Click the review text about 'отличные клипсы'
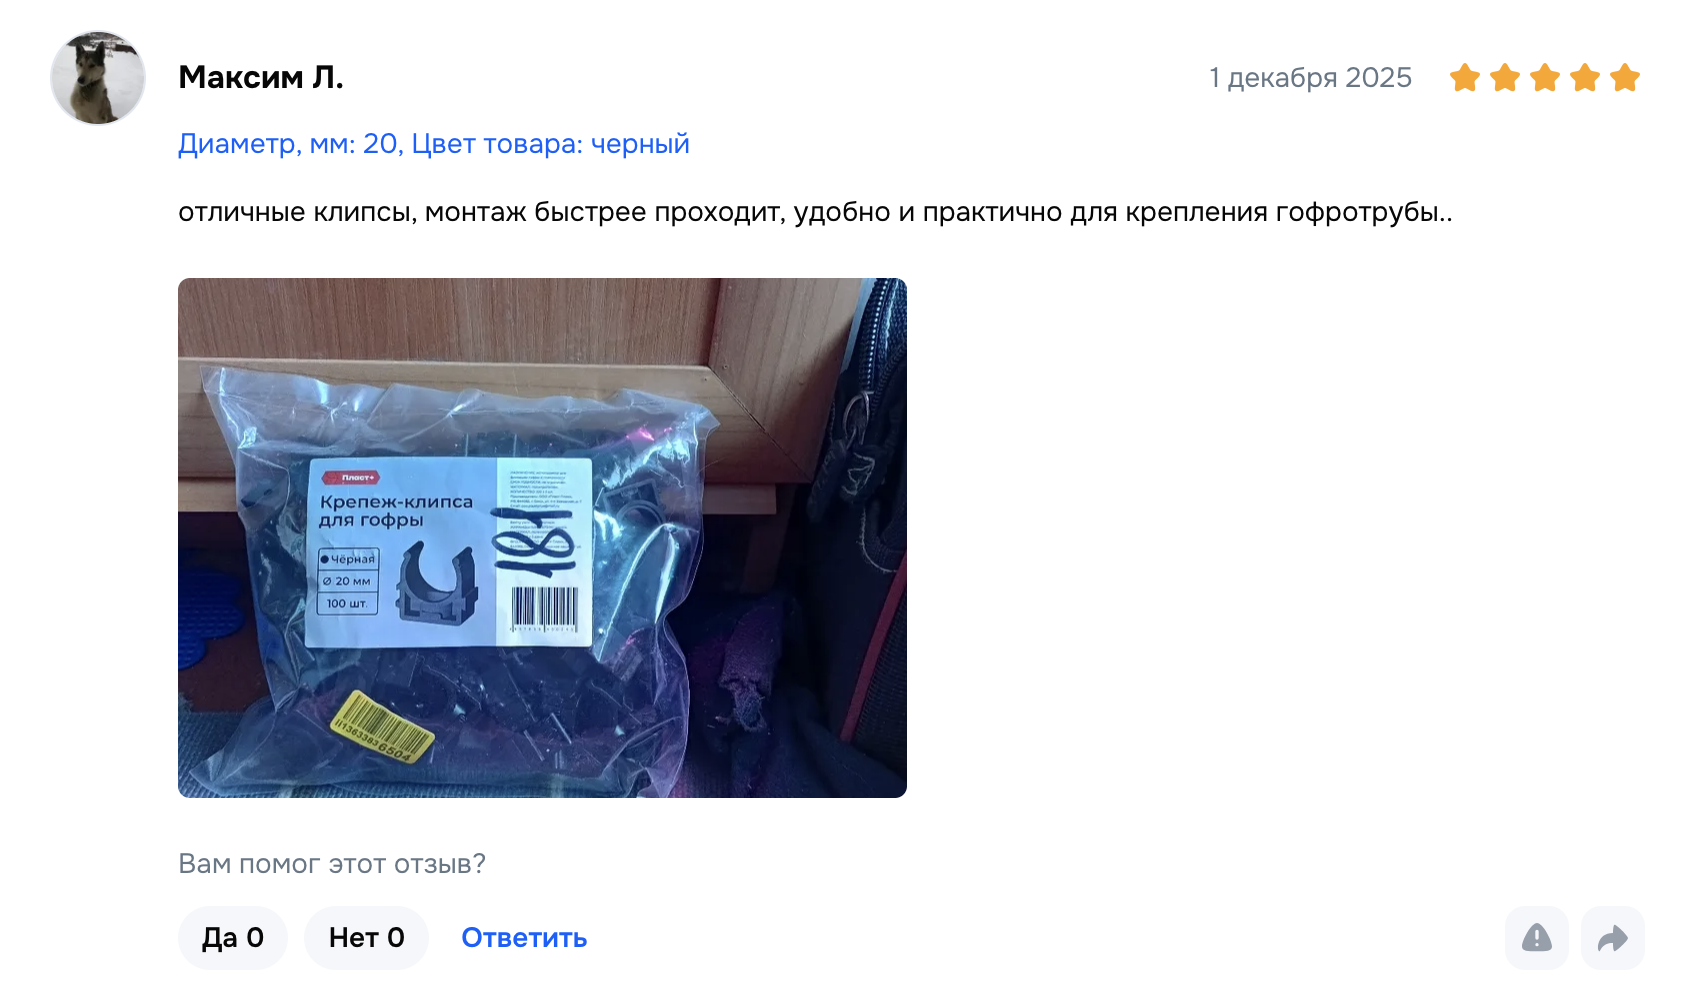 (815, 212)
